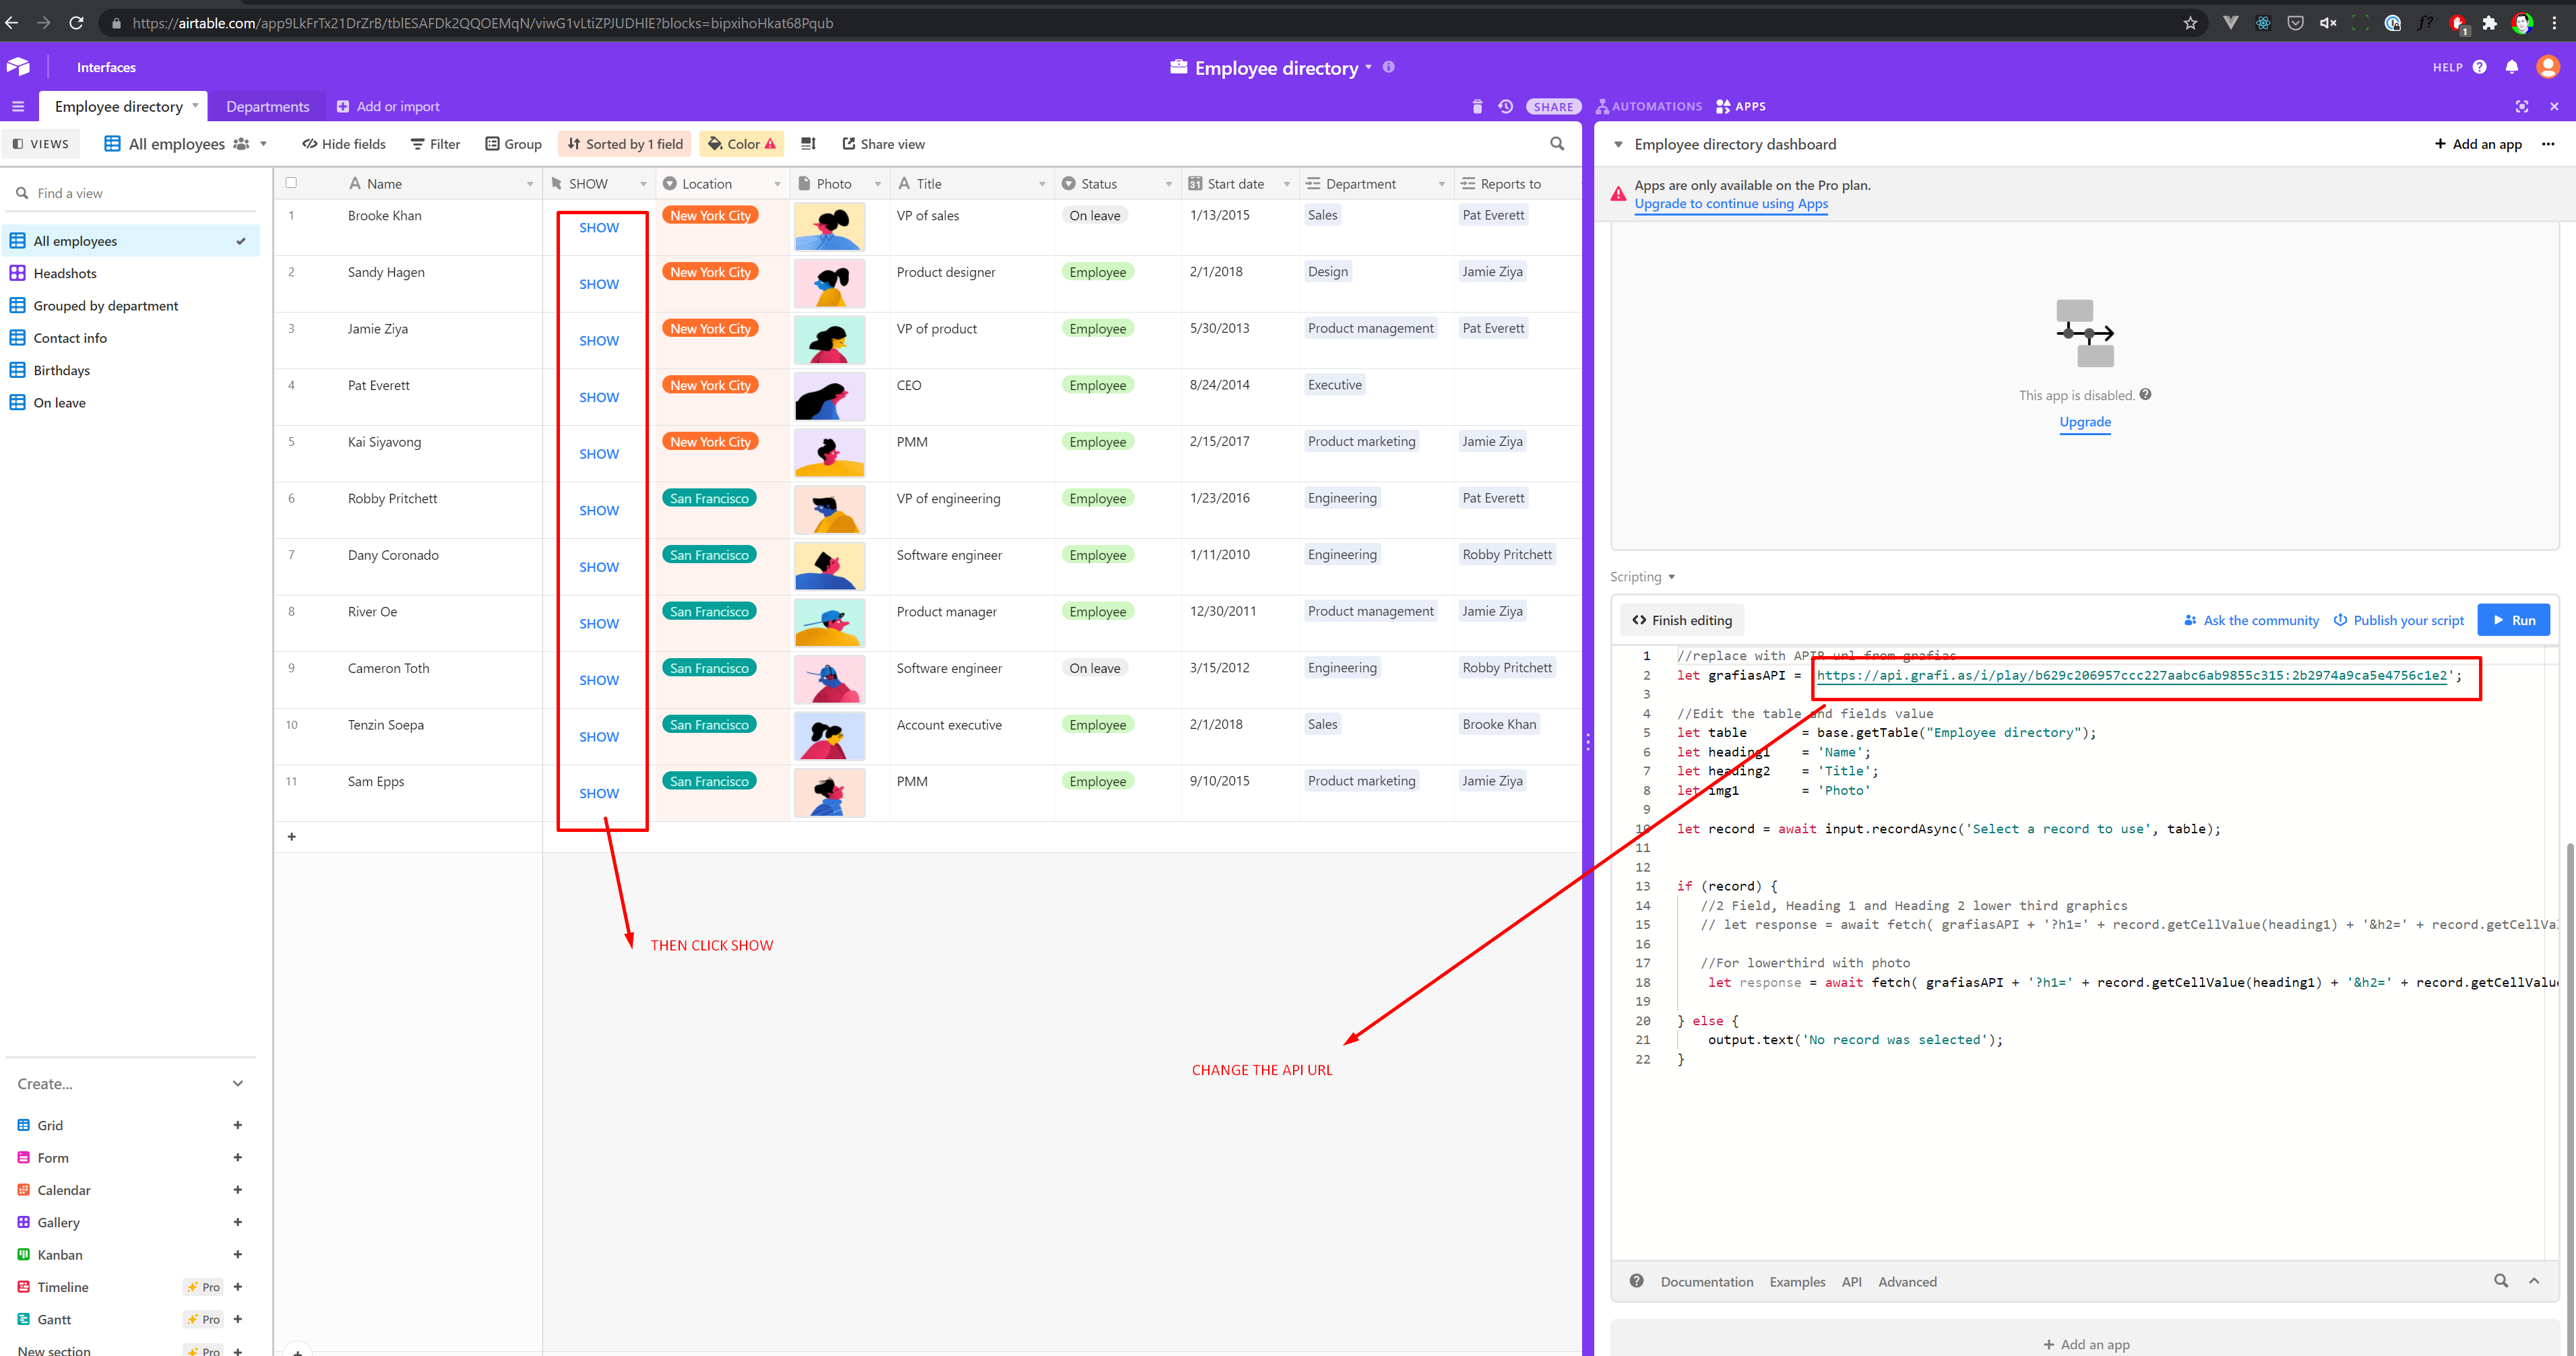Viewport: 2576px width, 1356px height.
Task: Open the Color options button
Action: [x=741, y=144]
